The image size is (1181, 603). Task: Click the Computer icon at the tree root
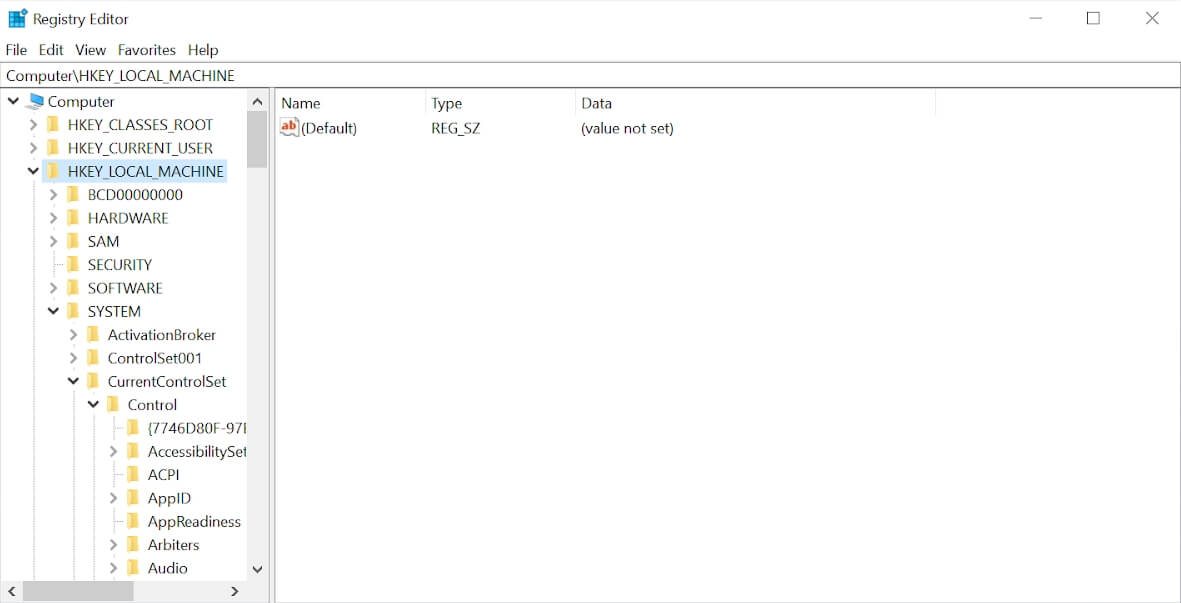pos(34,101)
